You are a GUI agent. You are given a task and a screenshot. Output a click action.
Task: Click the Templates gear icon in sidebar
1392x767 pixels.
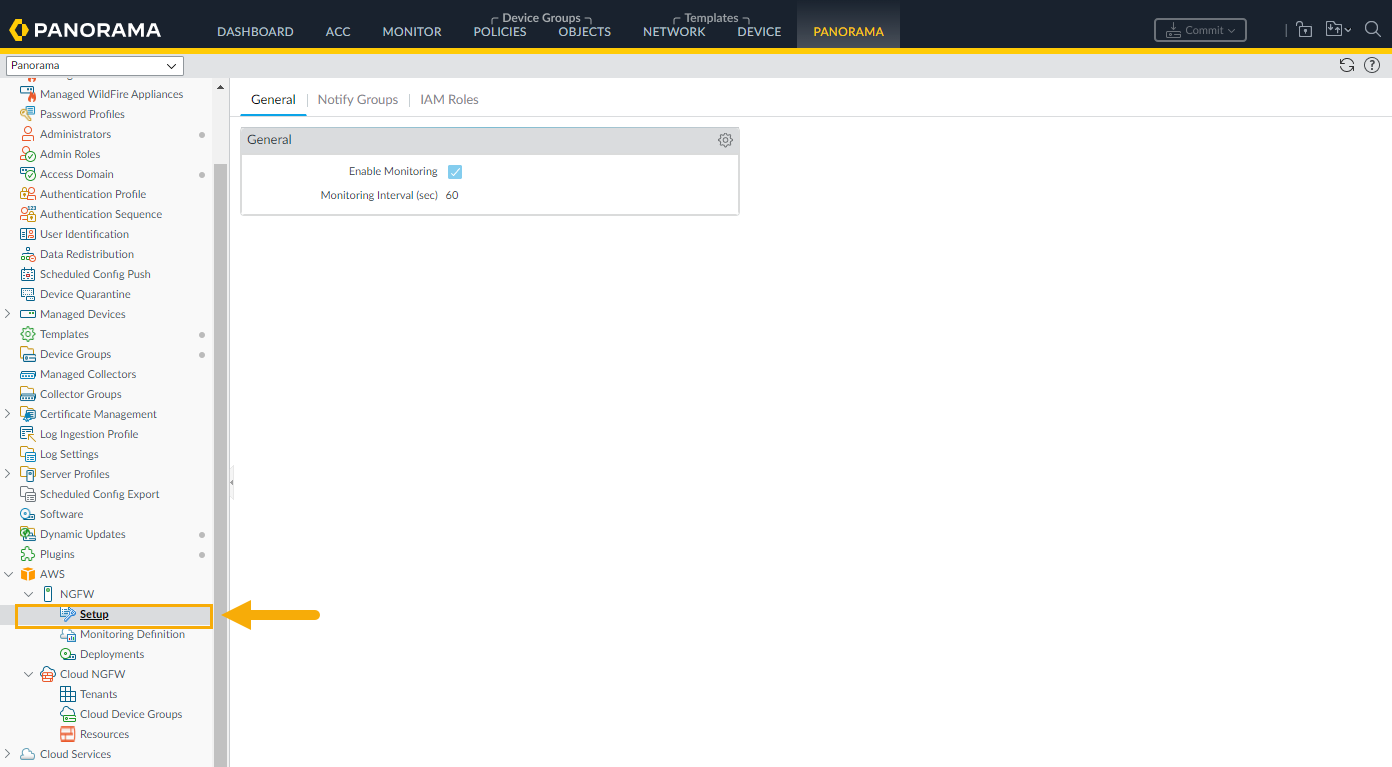pyautogui.click(x=28, y=334)
